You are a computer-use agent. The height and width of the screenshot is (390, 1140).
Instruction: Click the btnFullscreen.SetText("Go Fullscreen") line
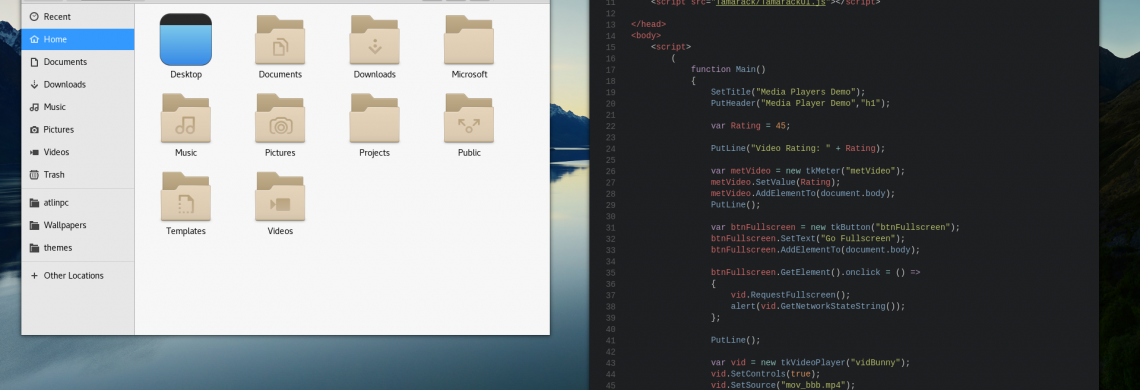808,239
